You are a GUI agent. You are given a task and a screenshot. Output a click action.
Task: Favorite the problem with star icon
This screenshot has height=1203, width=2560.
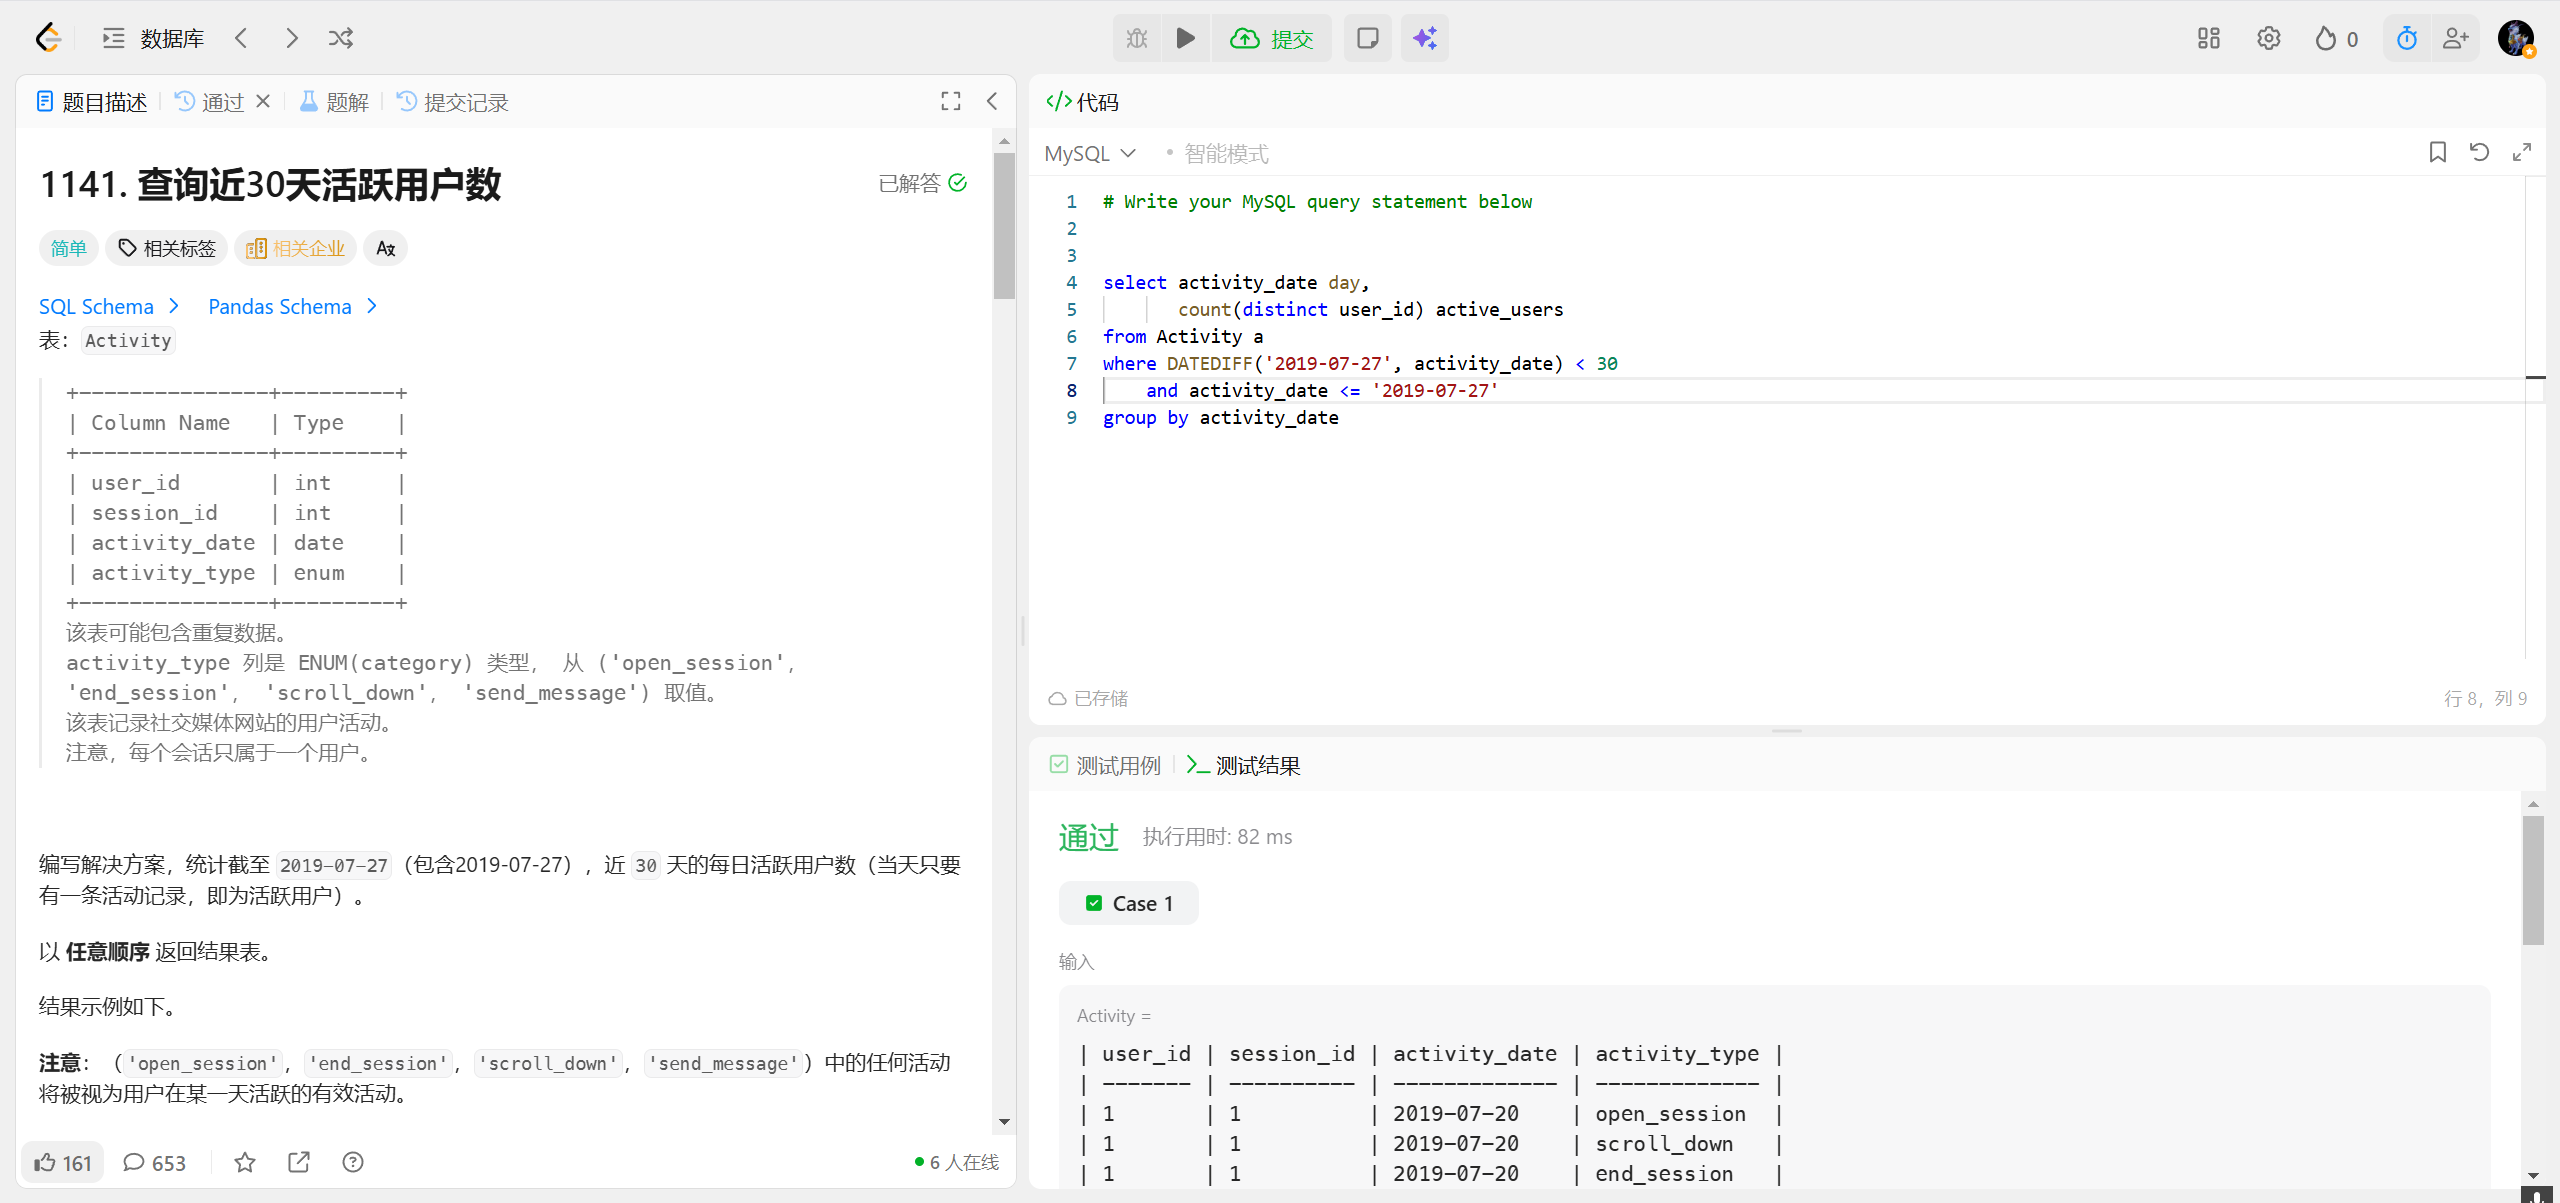[x=245, y=1162]
